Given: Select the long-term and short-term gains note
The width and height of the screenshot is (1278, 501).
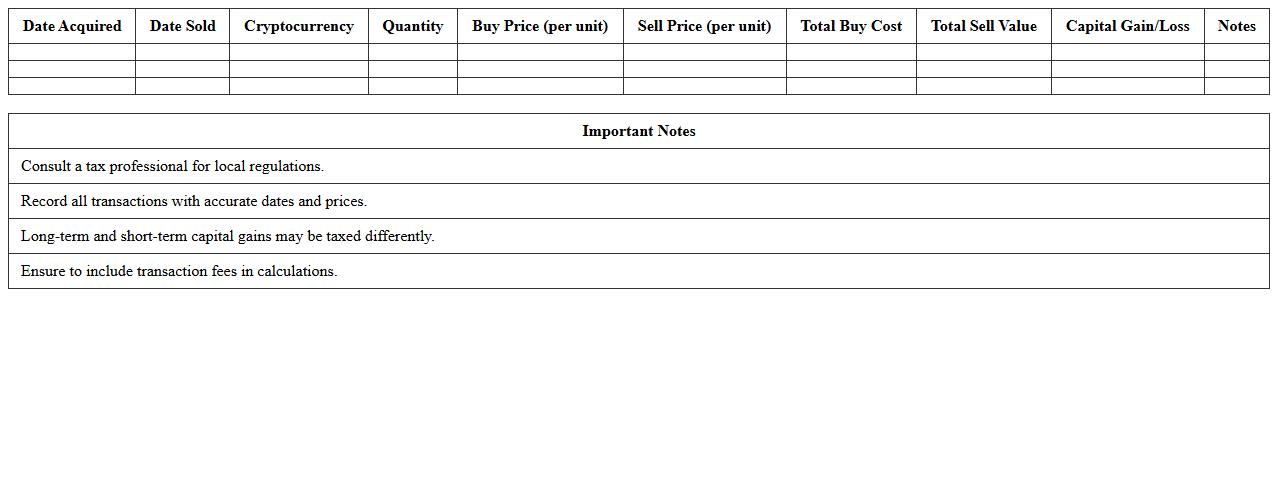Looking at the screenshot, I should (x=227, y=236).
